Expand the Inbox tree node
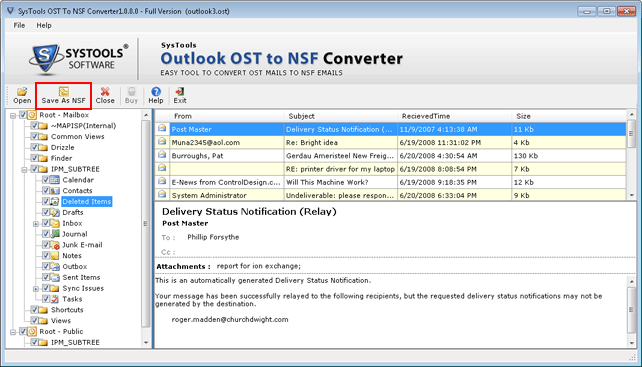 tap(36, 224)
